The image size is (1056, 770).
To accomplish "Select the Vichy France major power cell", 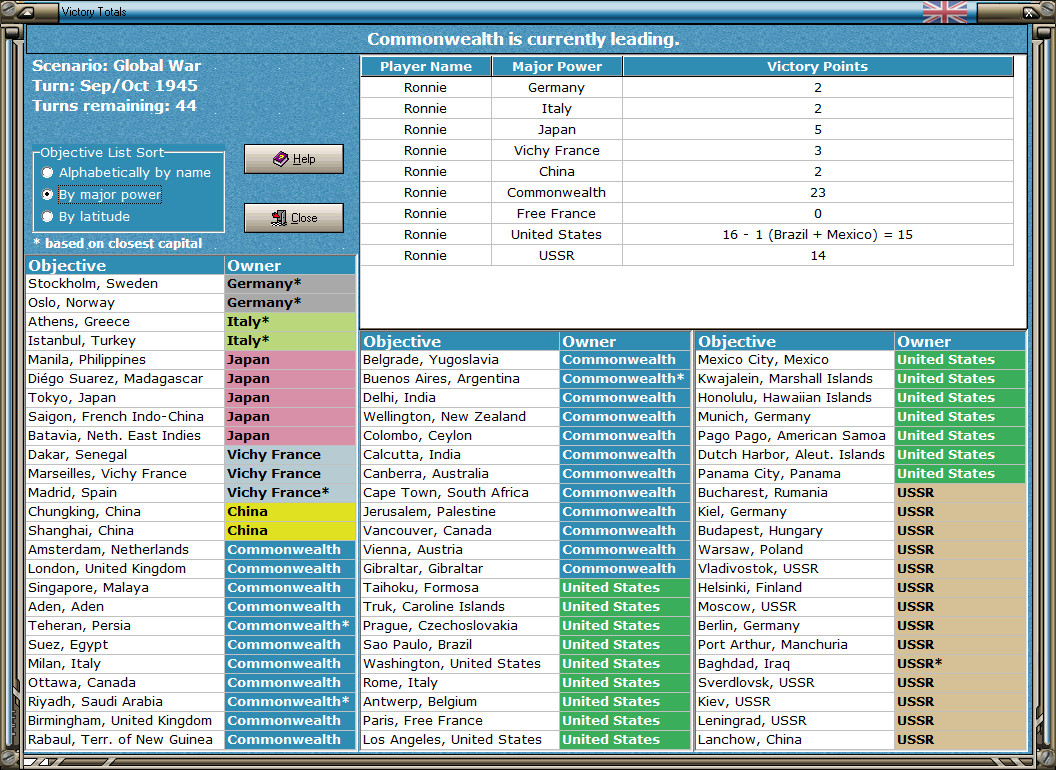I will coord(557,150).
